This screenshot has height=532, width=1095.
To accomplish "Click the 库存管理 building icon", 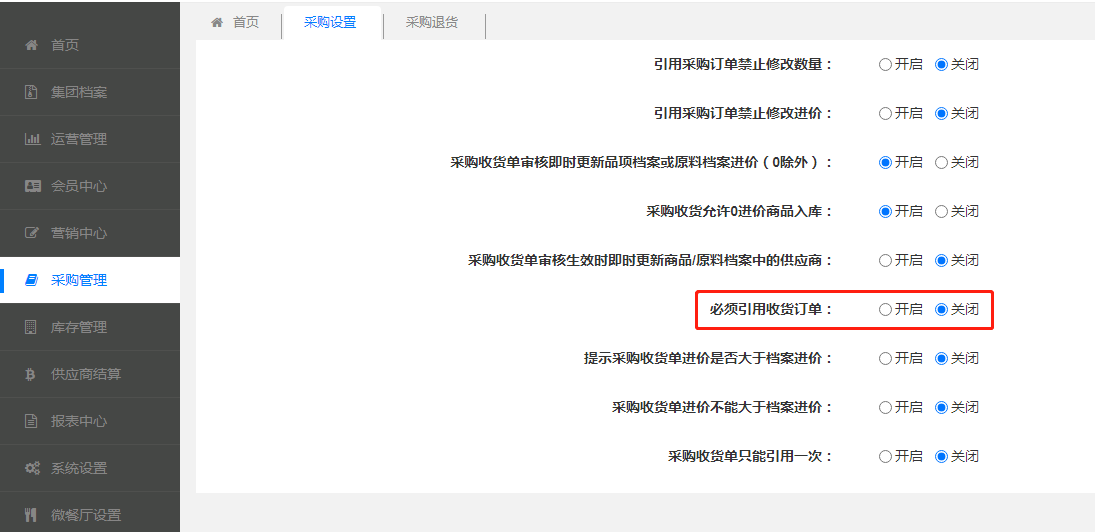I will [x=31, y=327].
